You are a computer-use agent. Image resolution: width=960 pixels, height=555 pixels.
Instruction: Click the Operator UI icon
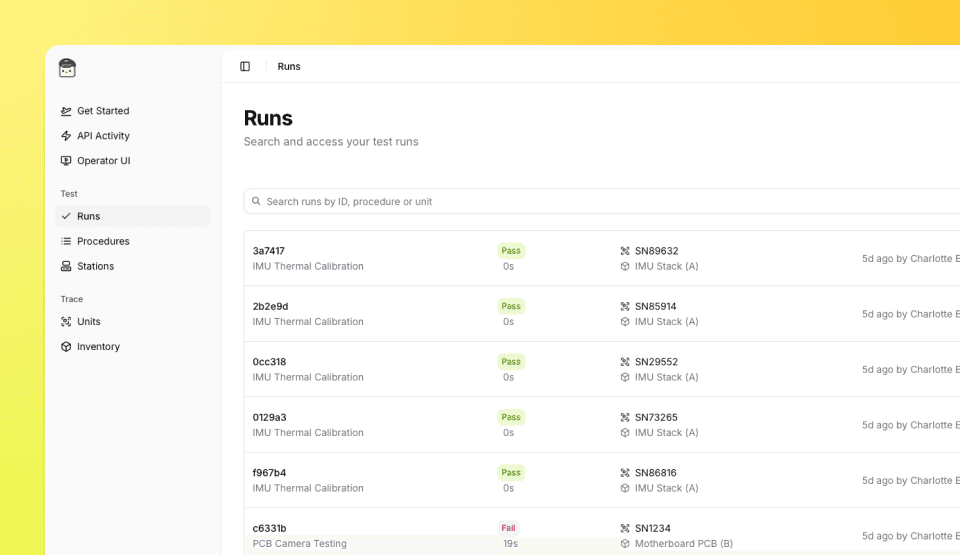tap(66, 161)
